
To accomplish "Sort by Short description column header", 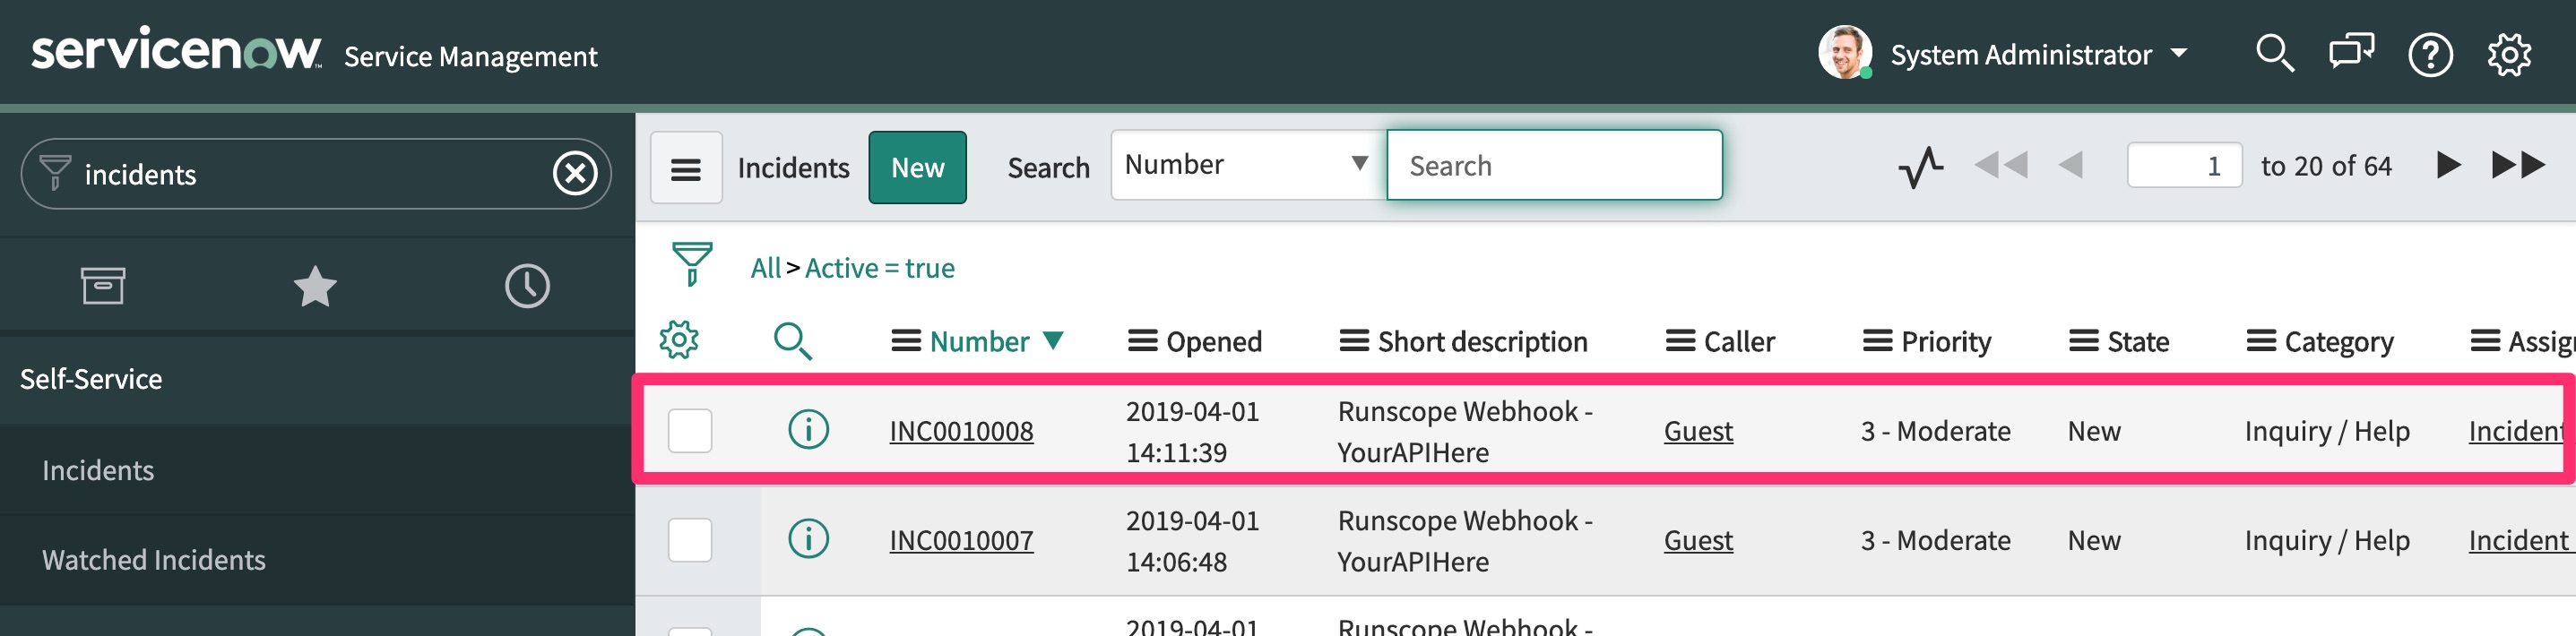I will tap(1482, 342).
